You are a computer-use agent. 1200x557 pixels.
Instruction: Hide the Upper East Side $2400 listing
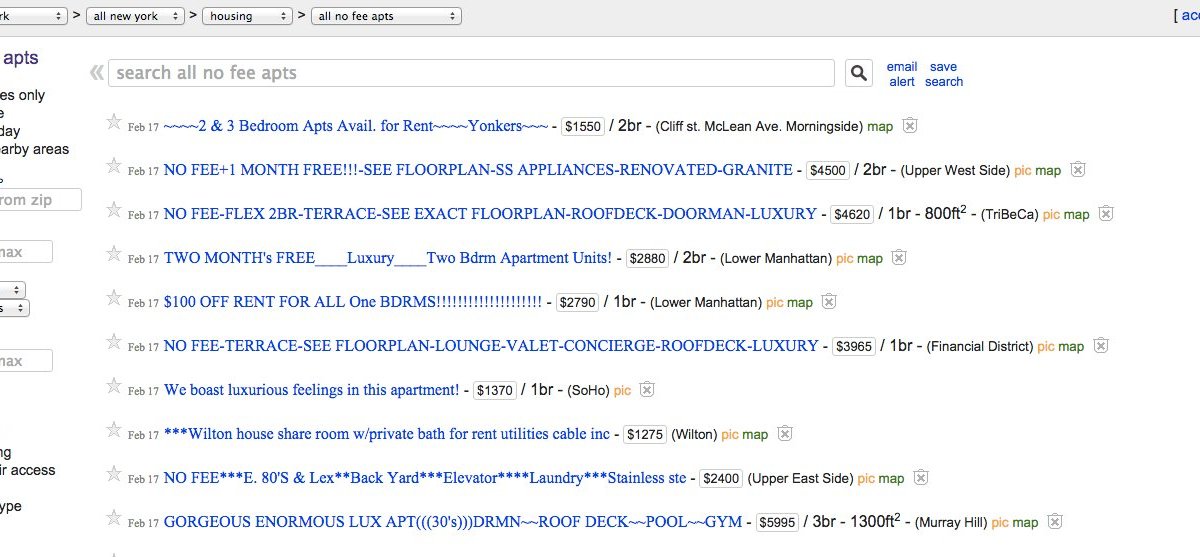click(x=920, y=478)
